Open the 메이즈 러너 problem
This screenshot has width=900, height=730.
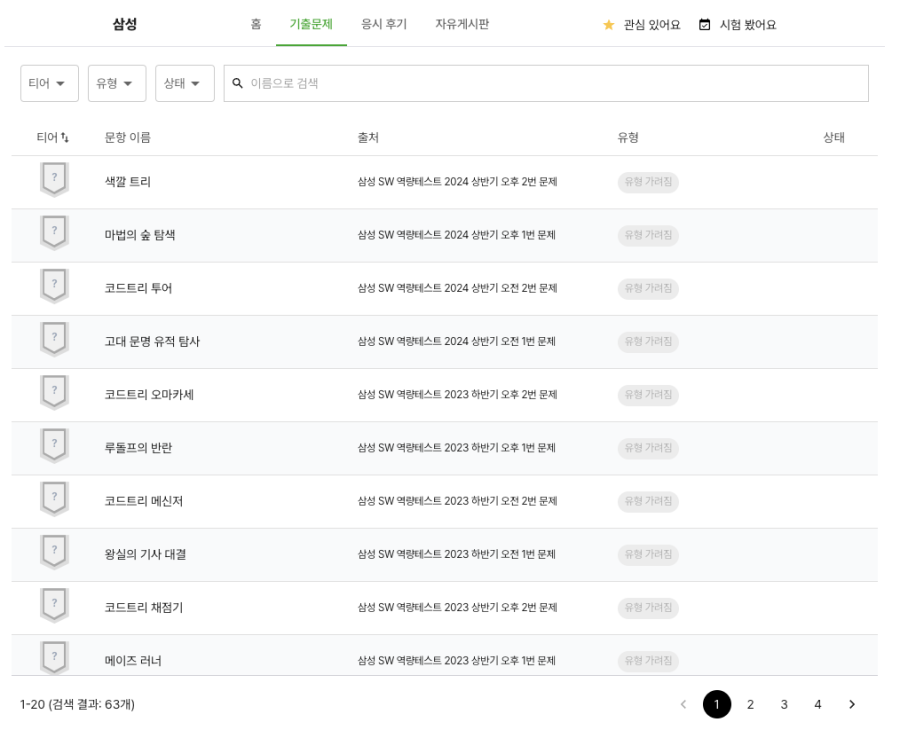(x=133, y=661)
